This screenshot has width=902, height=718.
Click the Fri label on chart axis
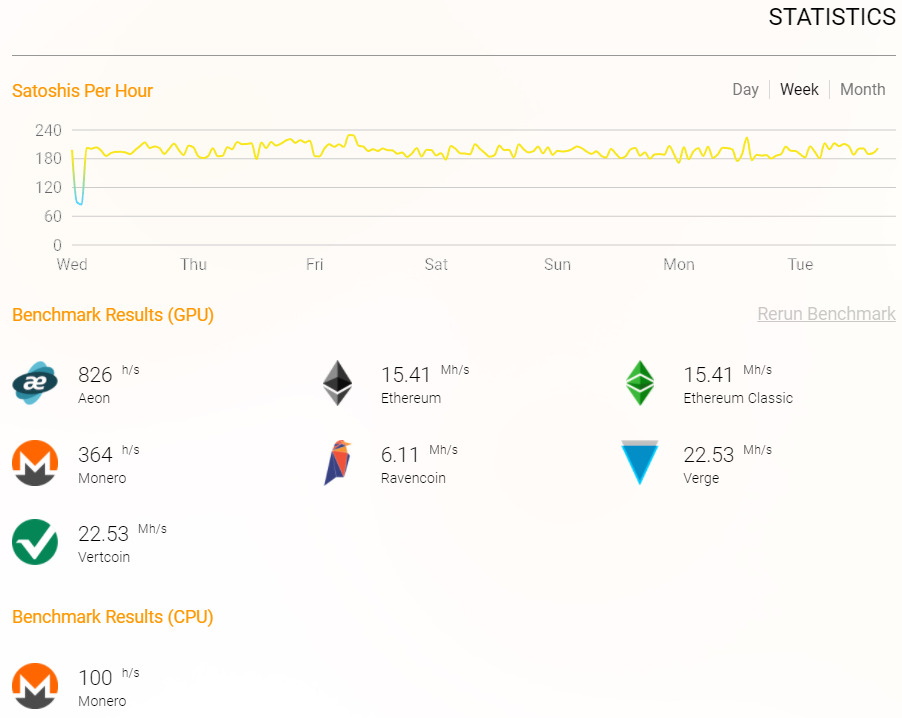pyautogui.click(x=314, y=265)
